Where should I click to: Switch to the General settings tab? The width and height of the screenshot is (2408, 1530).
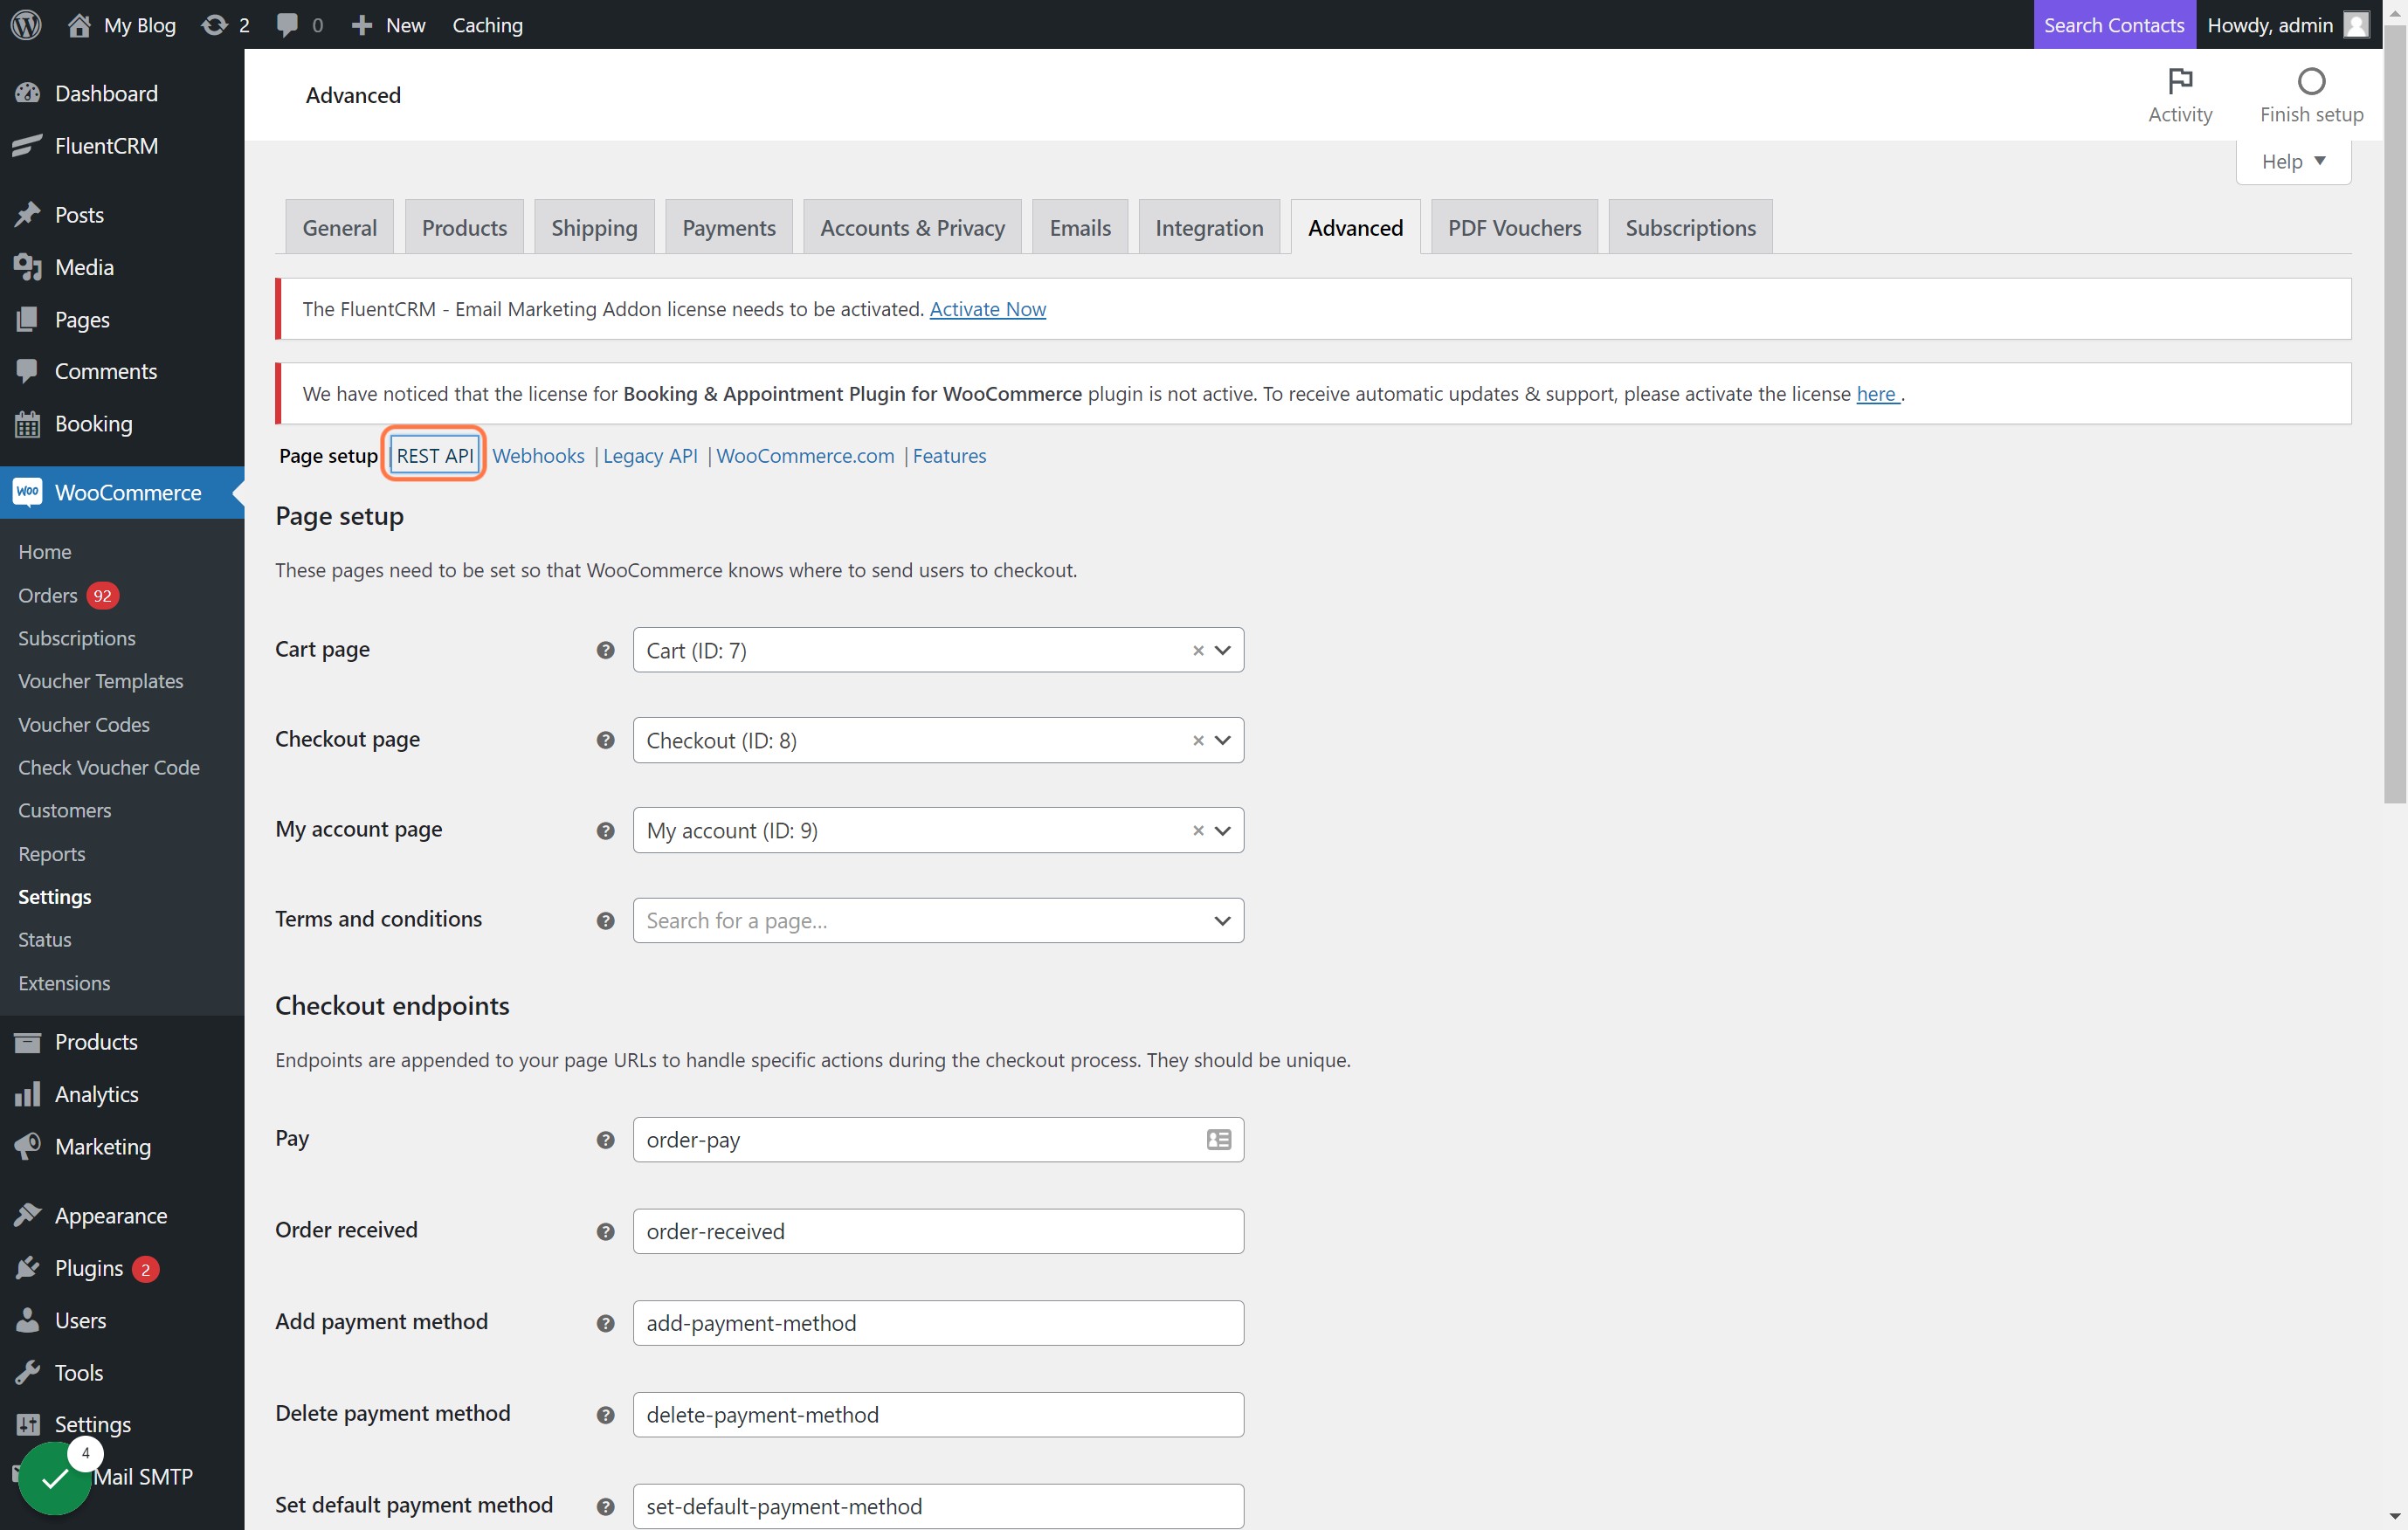coord(340,227)
